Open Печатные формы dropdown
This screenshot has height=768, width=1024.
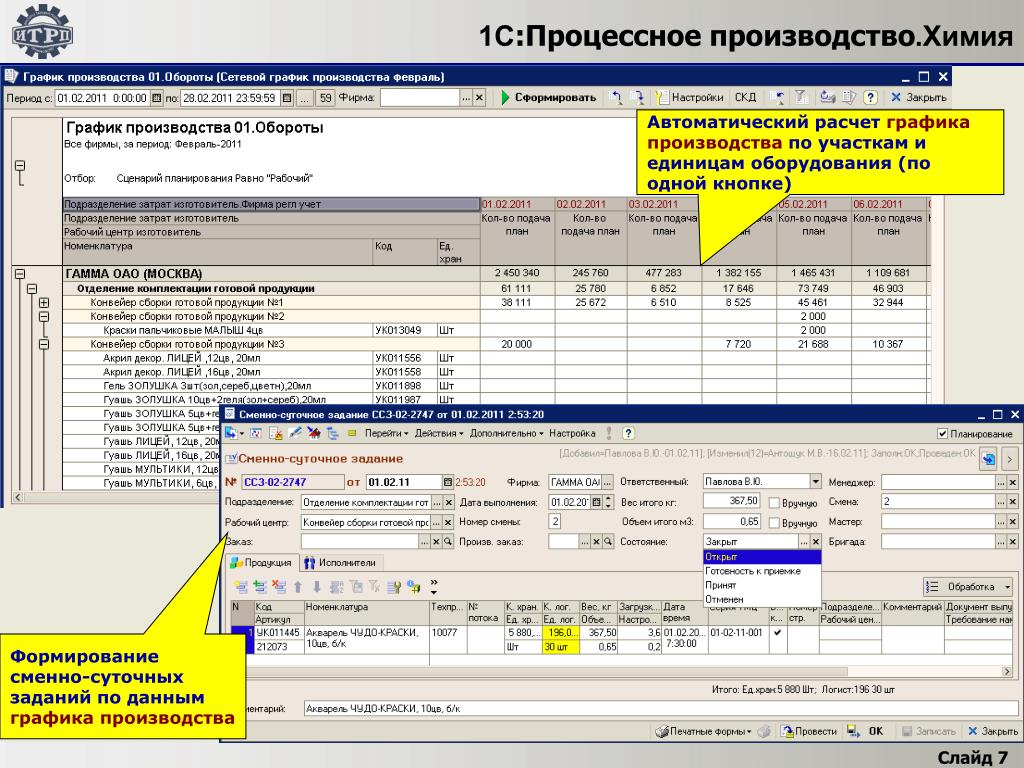pos(703,731)
